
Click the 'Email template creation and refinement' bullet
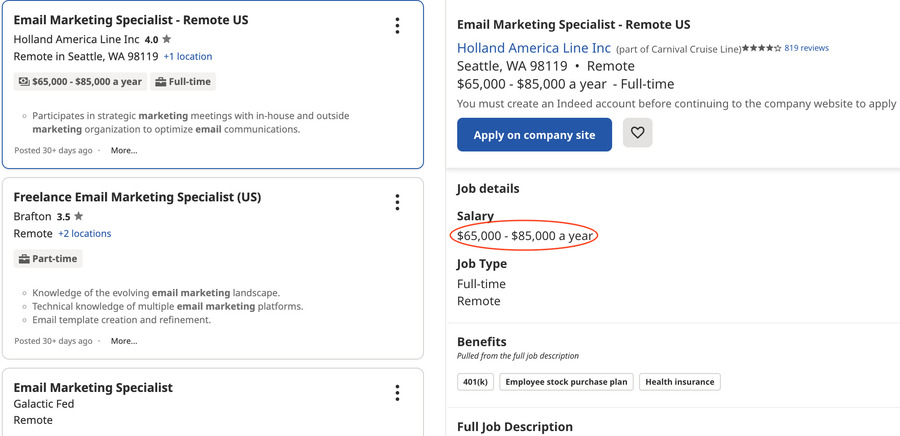[122, 320]
